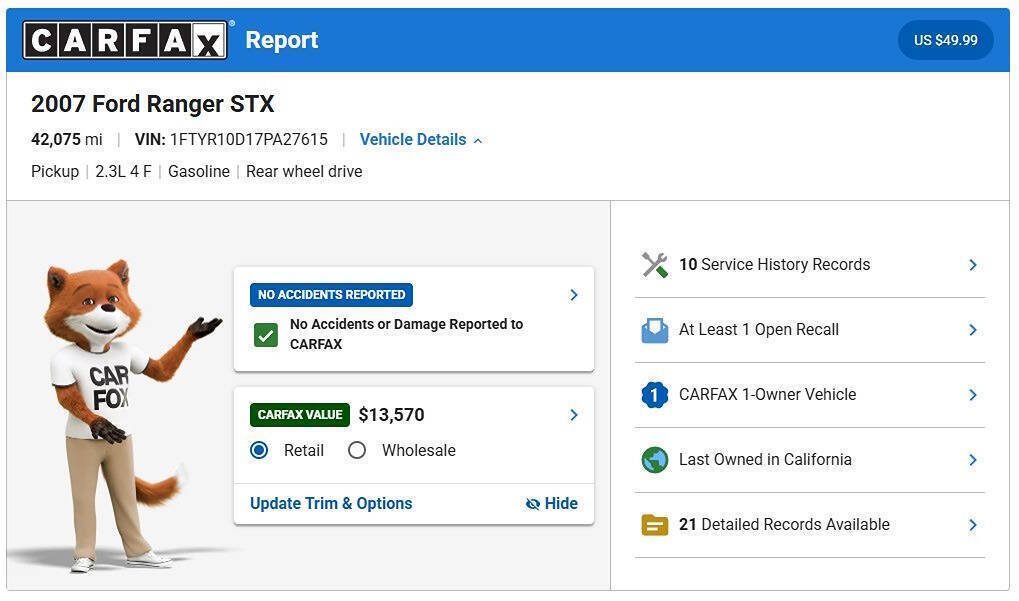Open the CARFAX Value details chevron
The height and width of the screenshot is (601, 1019).
point(574,415)
